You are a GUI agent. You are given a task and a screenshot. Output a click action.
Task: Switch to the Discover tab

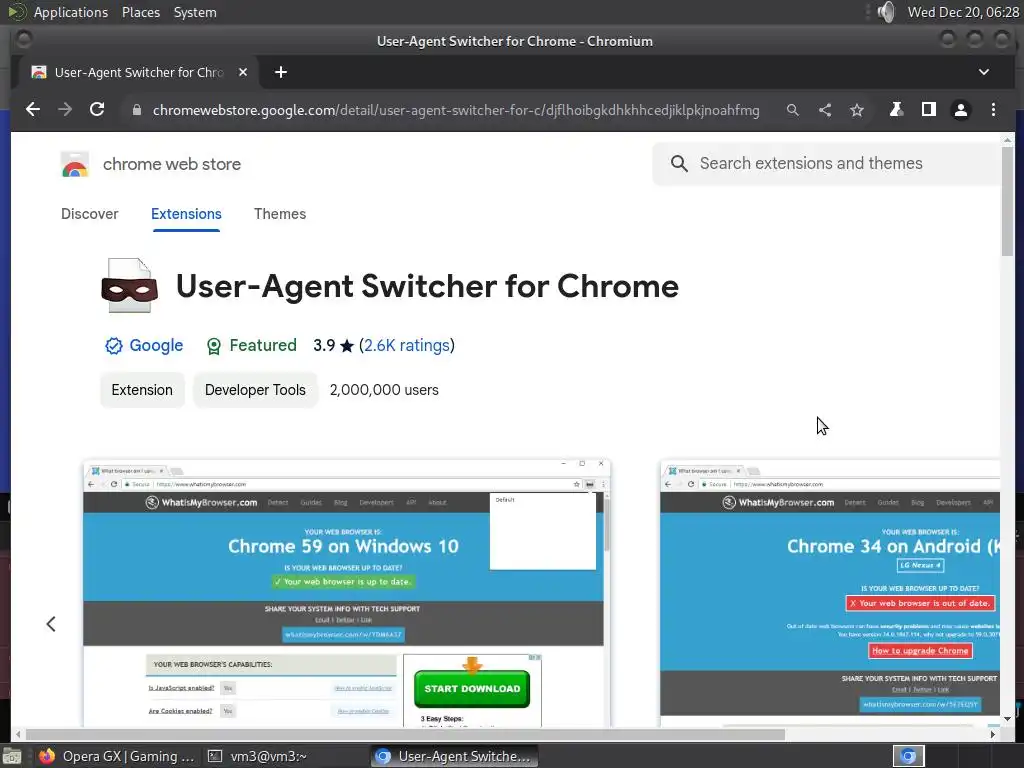tap(89, 214)
